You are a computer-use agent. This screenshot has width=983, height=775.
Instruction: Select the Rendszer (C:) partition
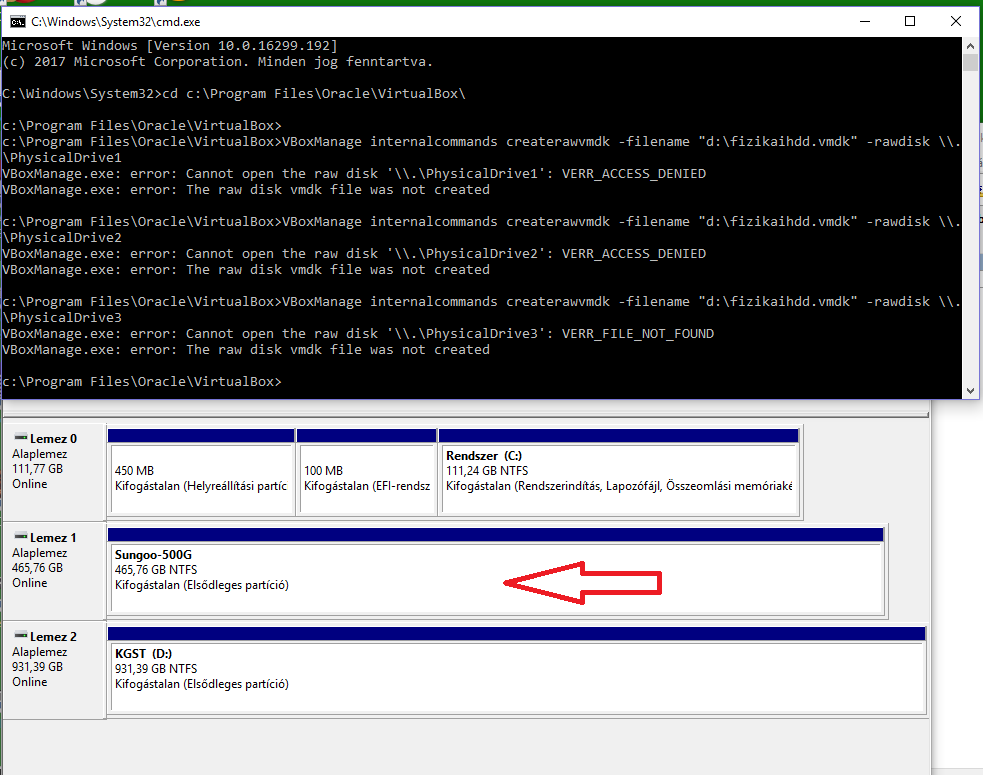tap(619, 472)
